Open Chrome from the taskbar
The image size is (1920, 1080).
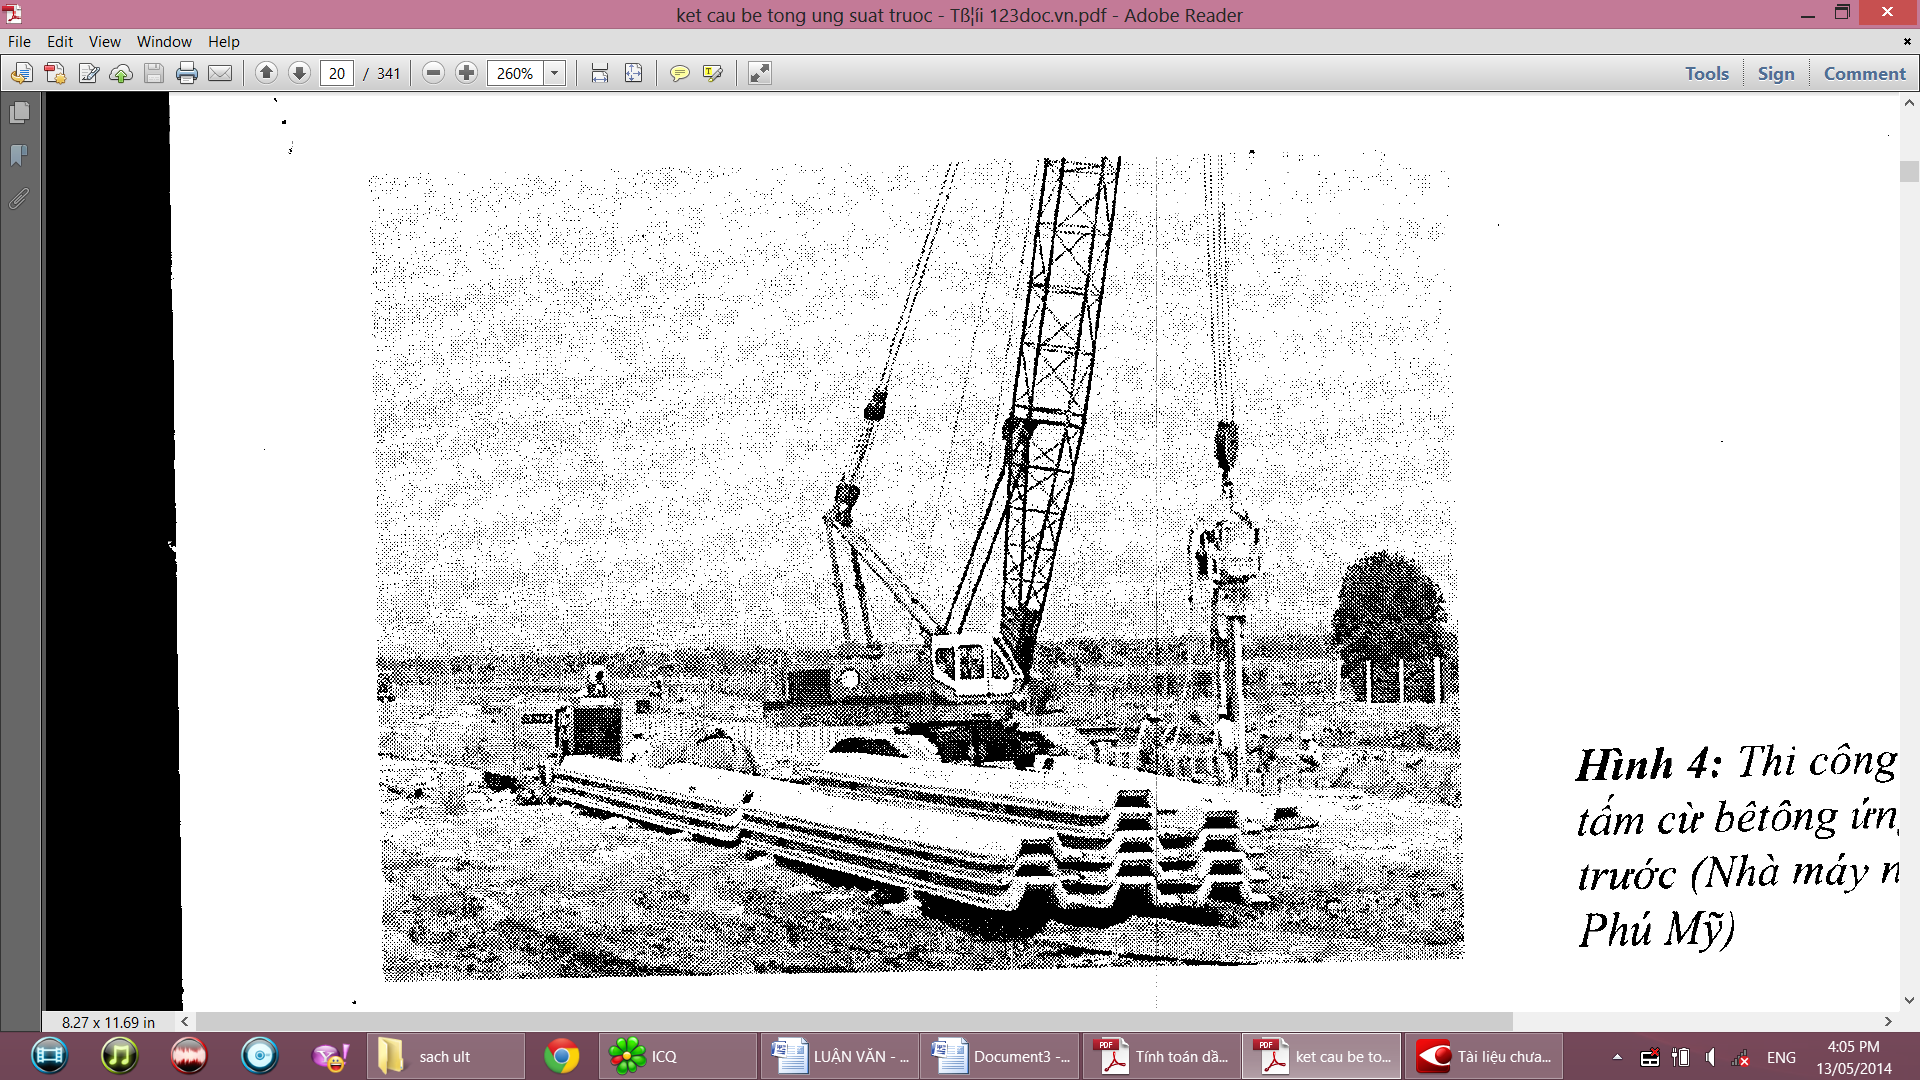point(562,1056)
